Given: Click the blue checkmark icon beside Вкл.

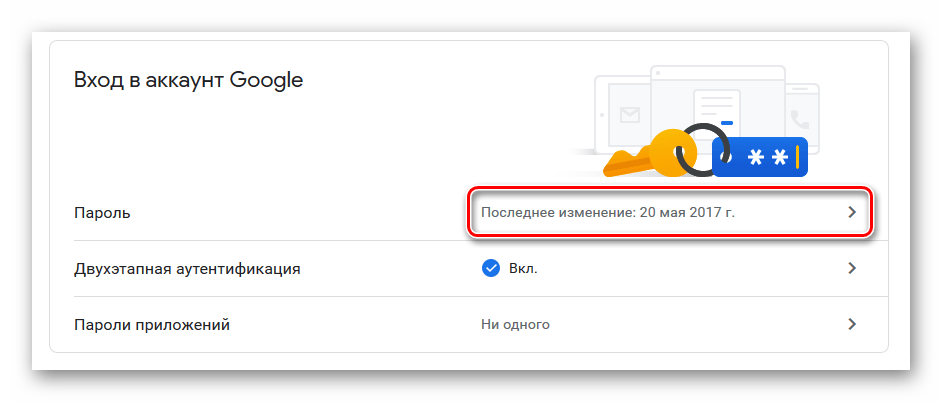Looking at the screenshot, I should 491,268.
